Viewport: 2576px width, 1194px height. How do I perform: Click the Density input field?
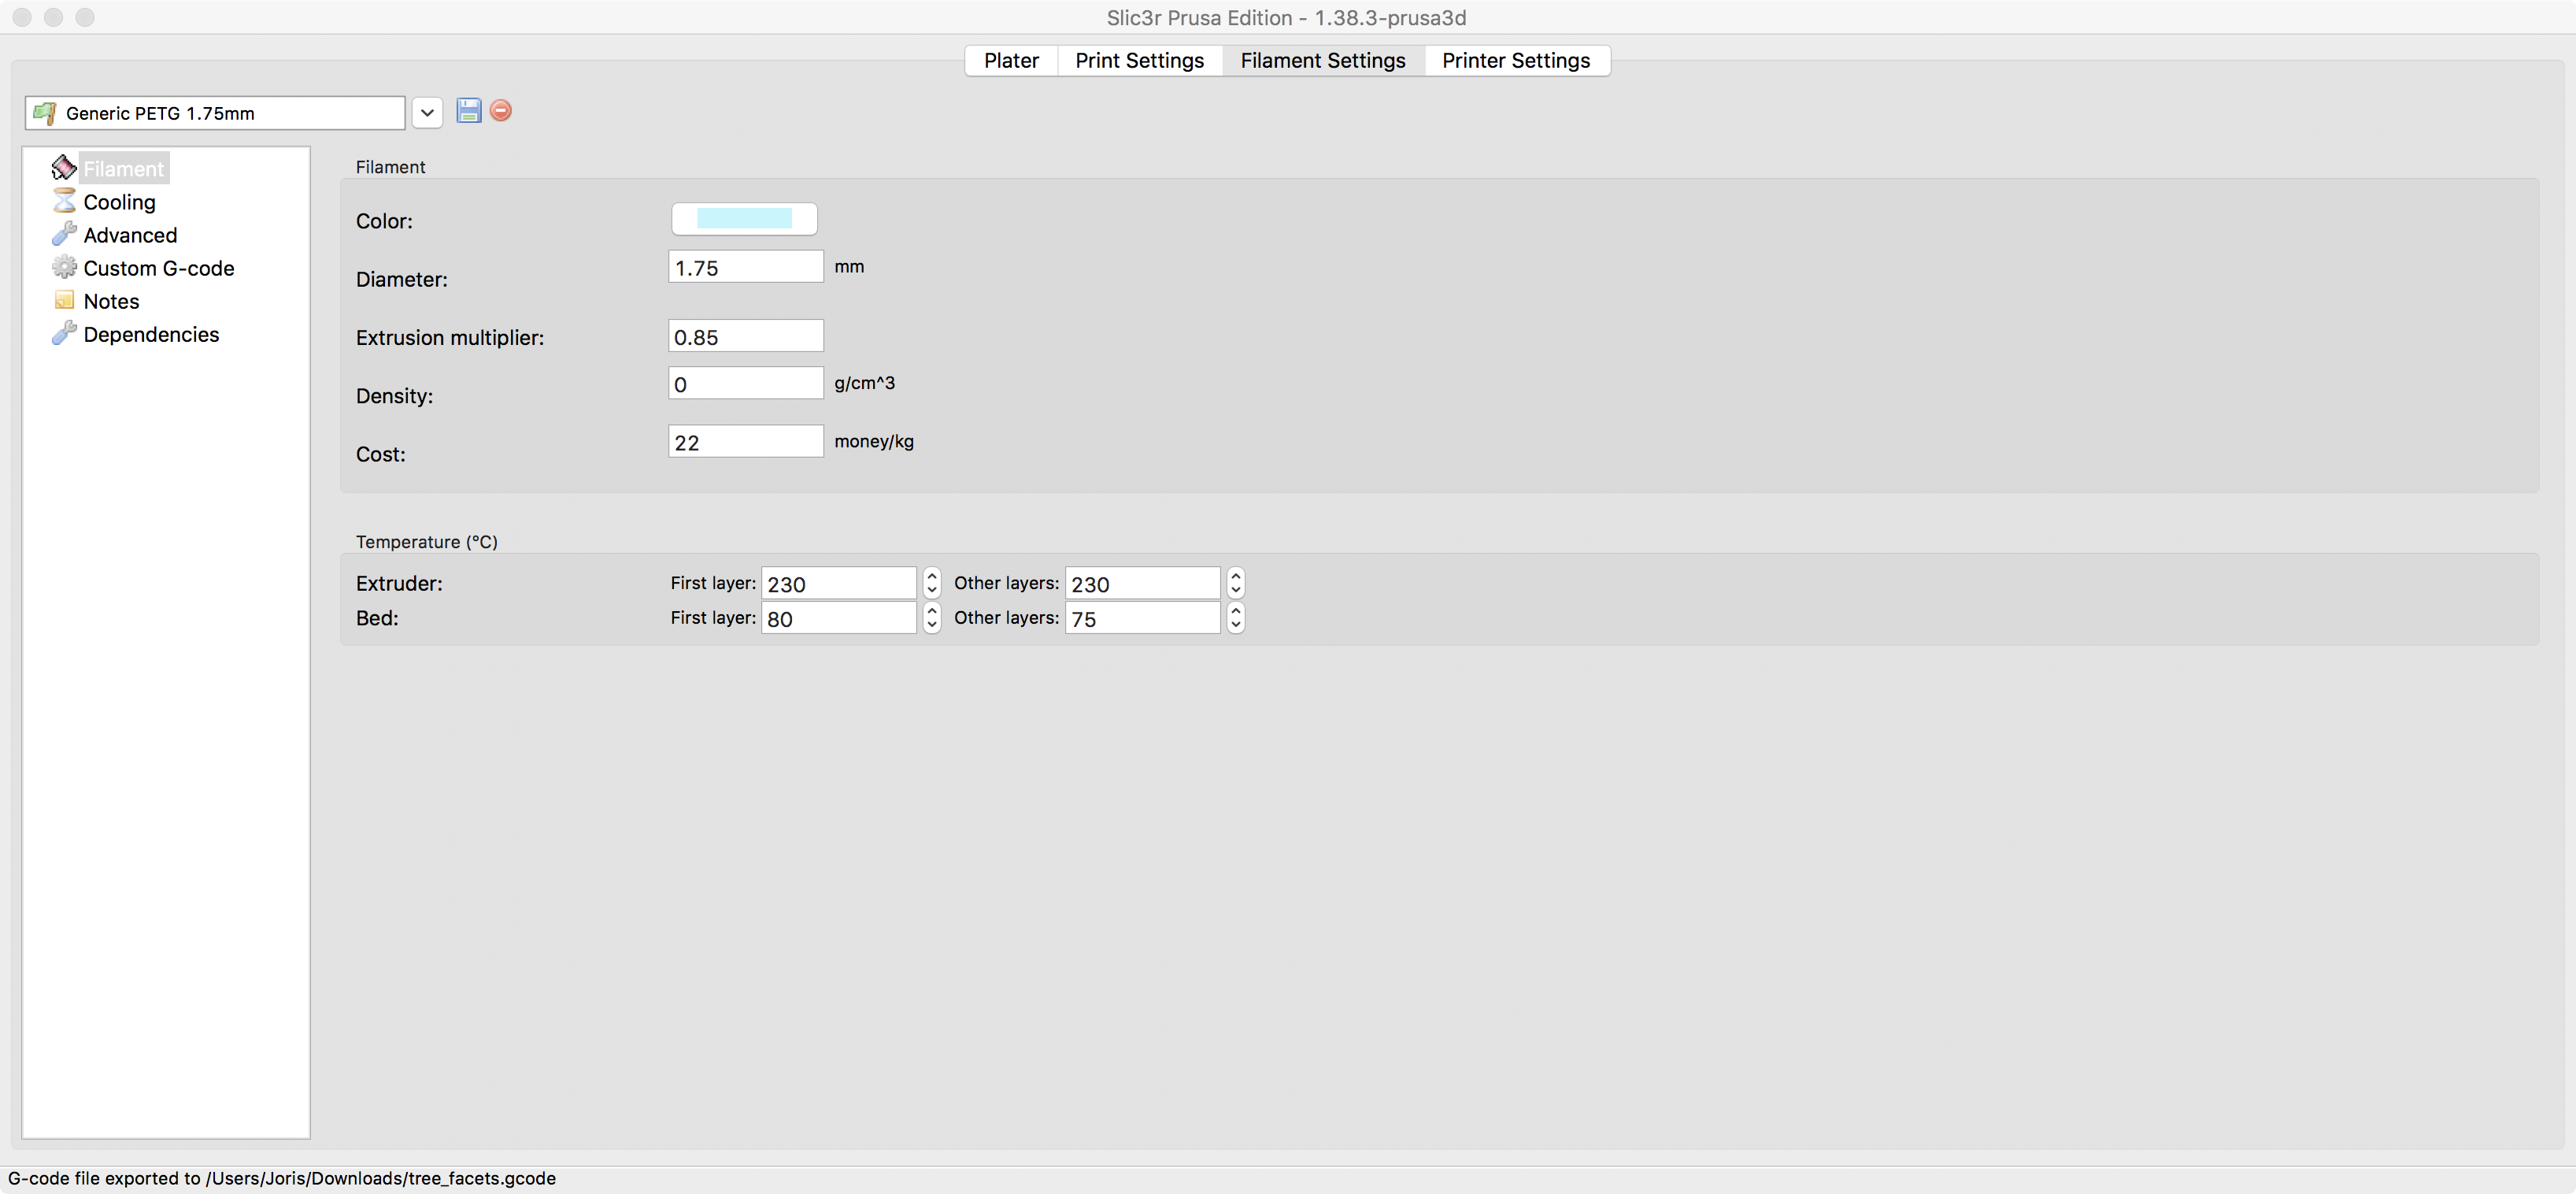tap(745, 383)
